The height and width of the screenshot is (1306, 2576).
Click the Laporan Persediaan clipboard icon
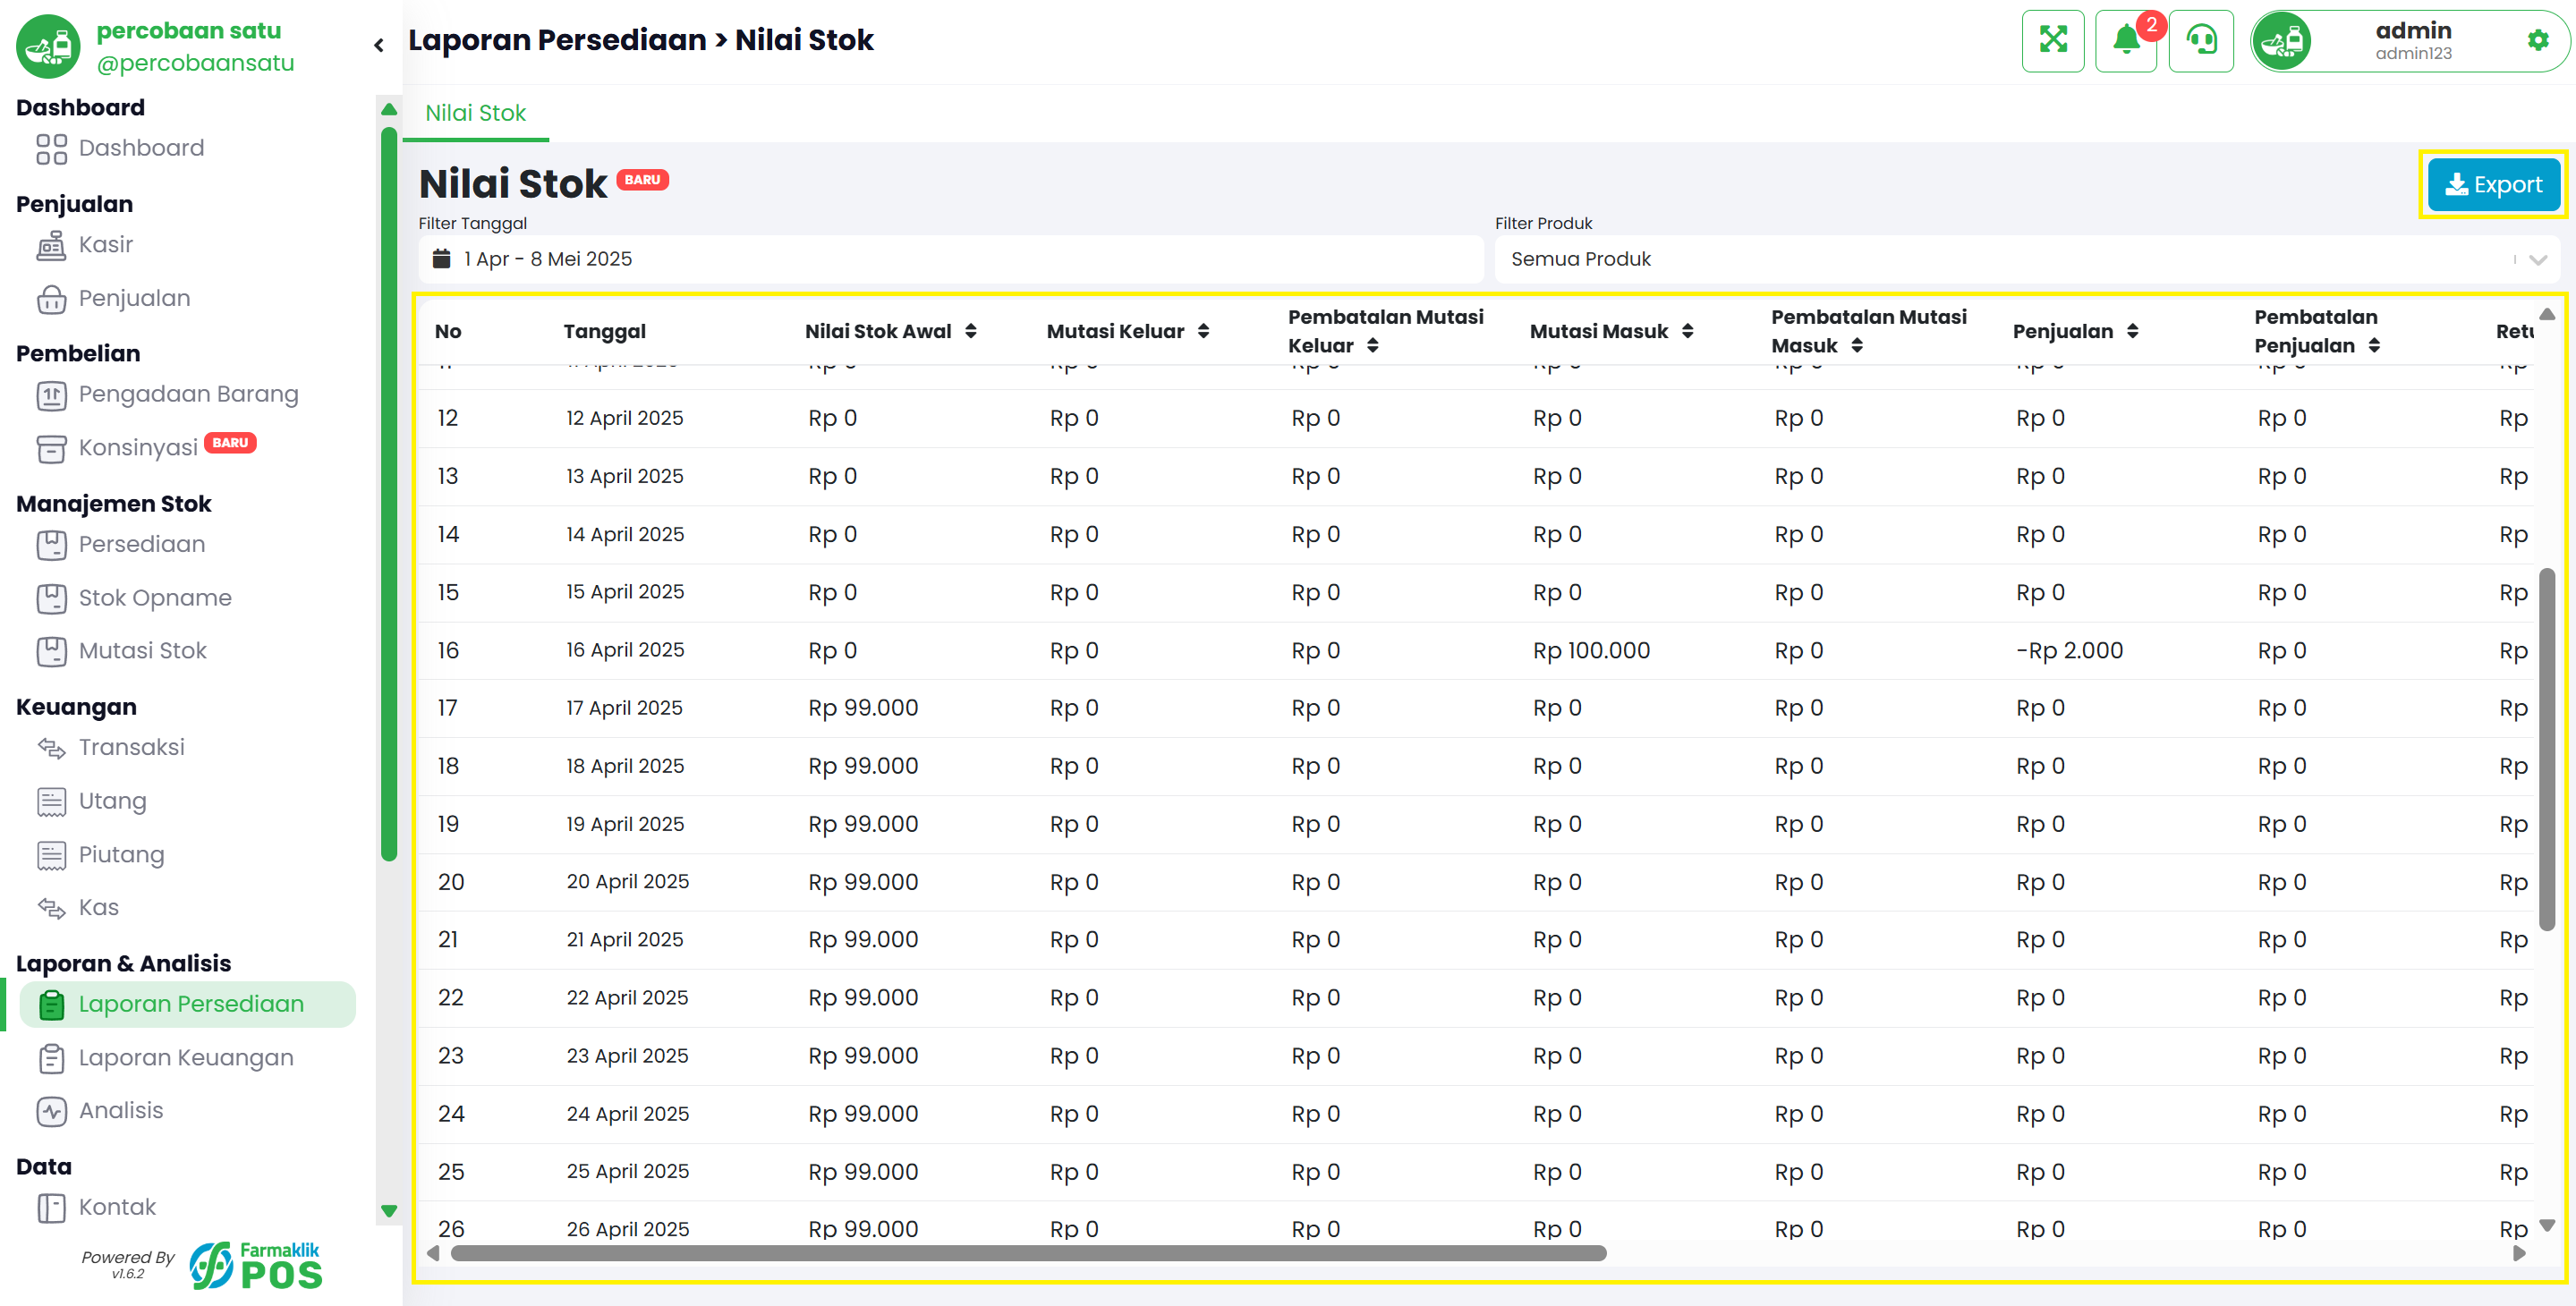[51, 1005]
